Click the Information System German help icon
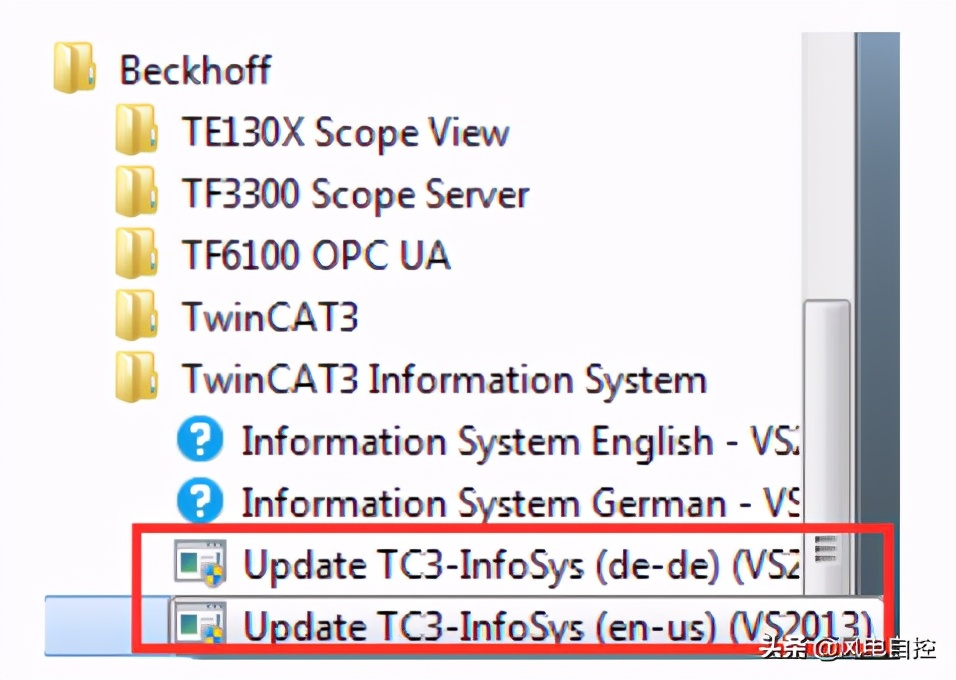The width and height of the screenshot is (956, 680). click(x=200, y=501)
